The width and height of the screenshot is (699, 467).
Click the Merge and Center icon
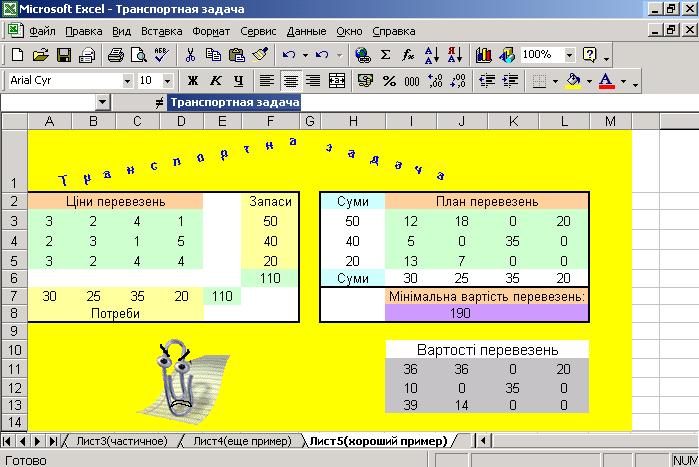337,80
